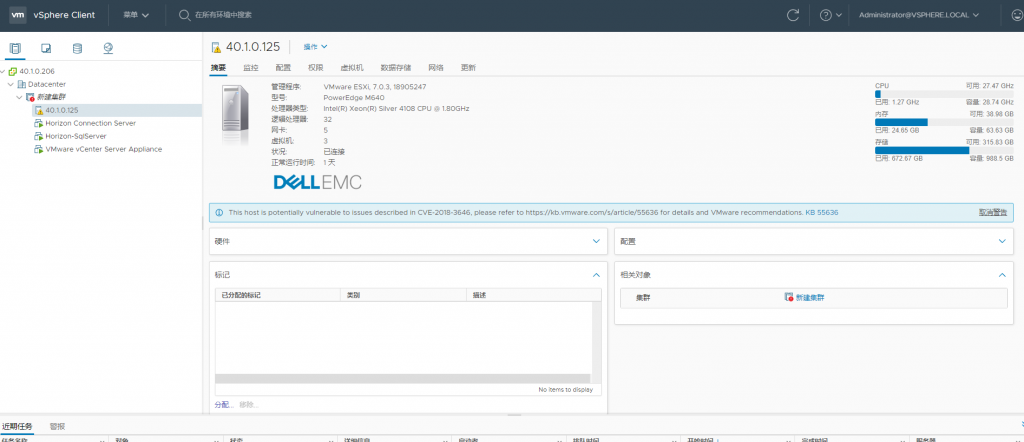Click the 分配... assign tag link
Screen dimensions: 1024x442
point(224,405)
